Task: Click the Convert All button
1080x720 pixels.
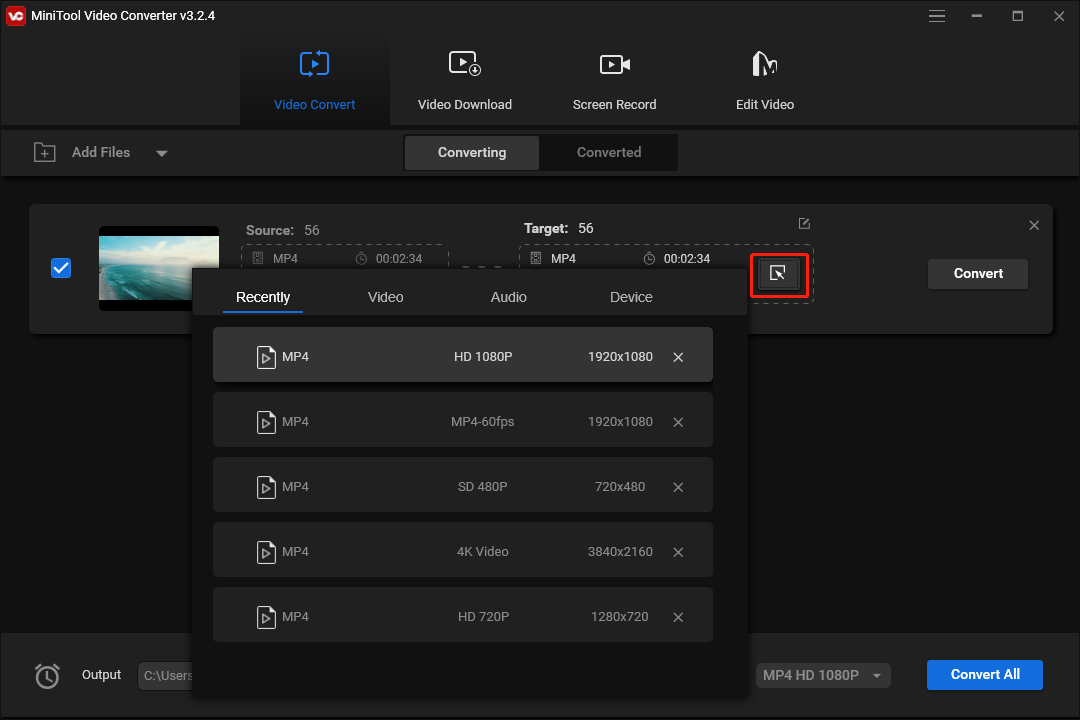Action: click(x=985, y=675)
